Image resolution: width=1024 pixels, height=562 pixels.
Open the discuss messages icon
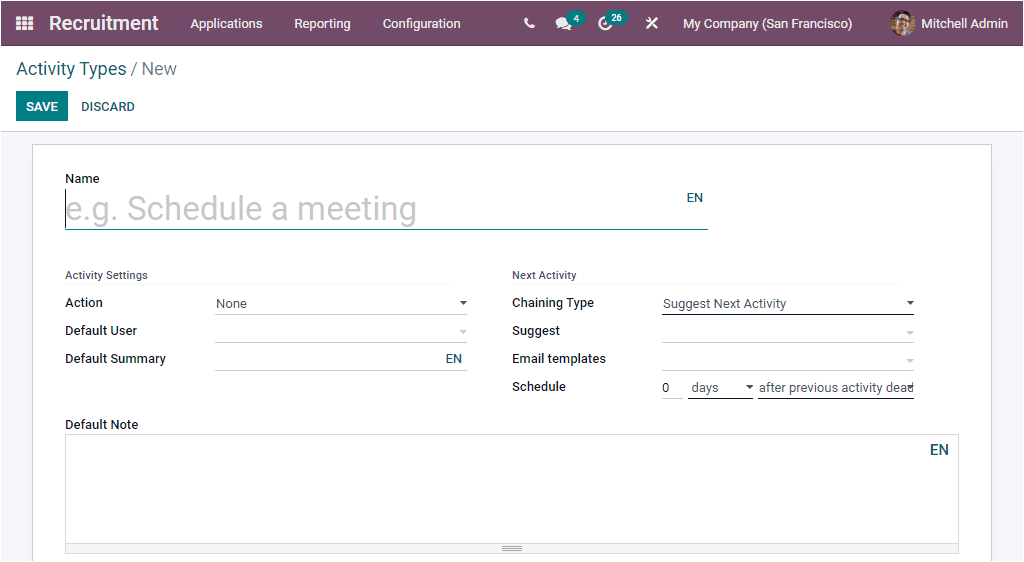point(564,23)
